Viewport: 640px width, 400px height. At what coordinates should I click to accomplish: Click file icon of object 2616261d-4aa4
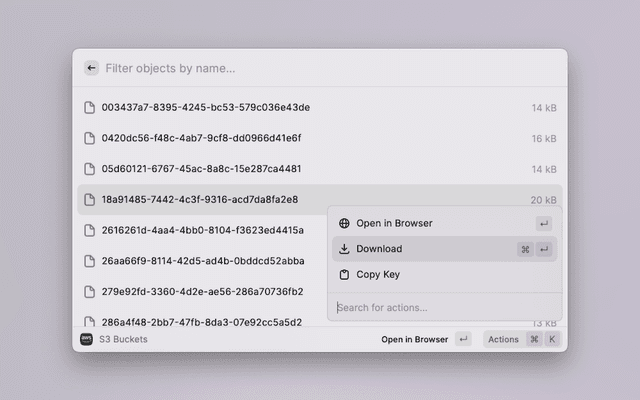click(x=89, y=230)
